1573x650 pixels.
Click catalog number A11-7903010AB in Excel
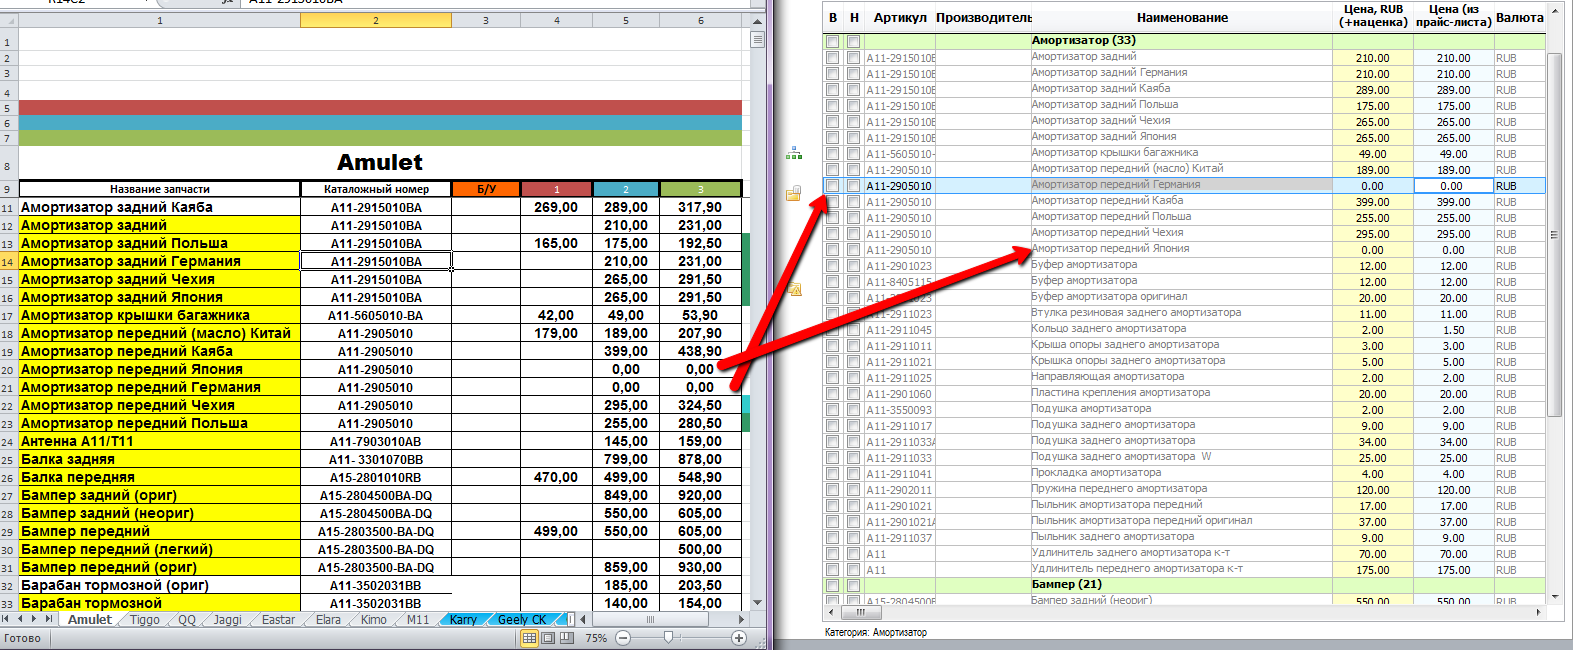click(x=376, y=441)
